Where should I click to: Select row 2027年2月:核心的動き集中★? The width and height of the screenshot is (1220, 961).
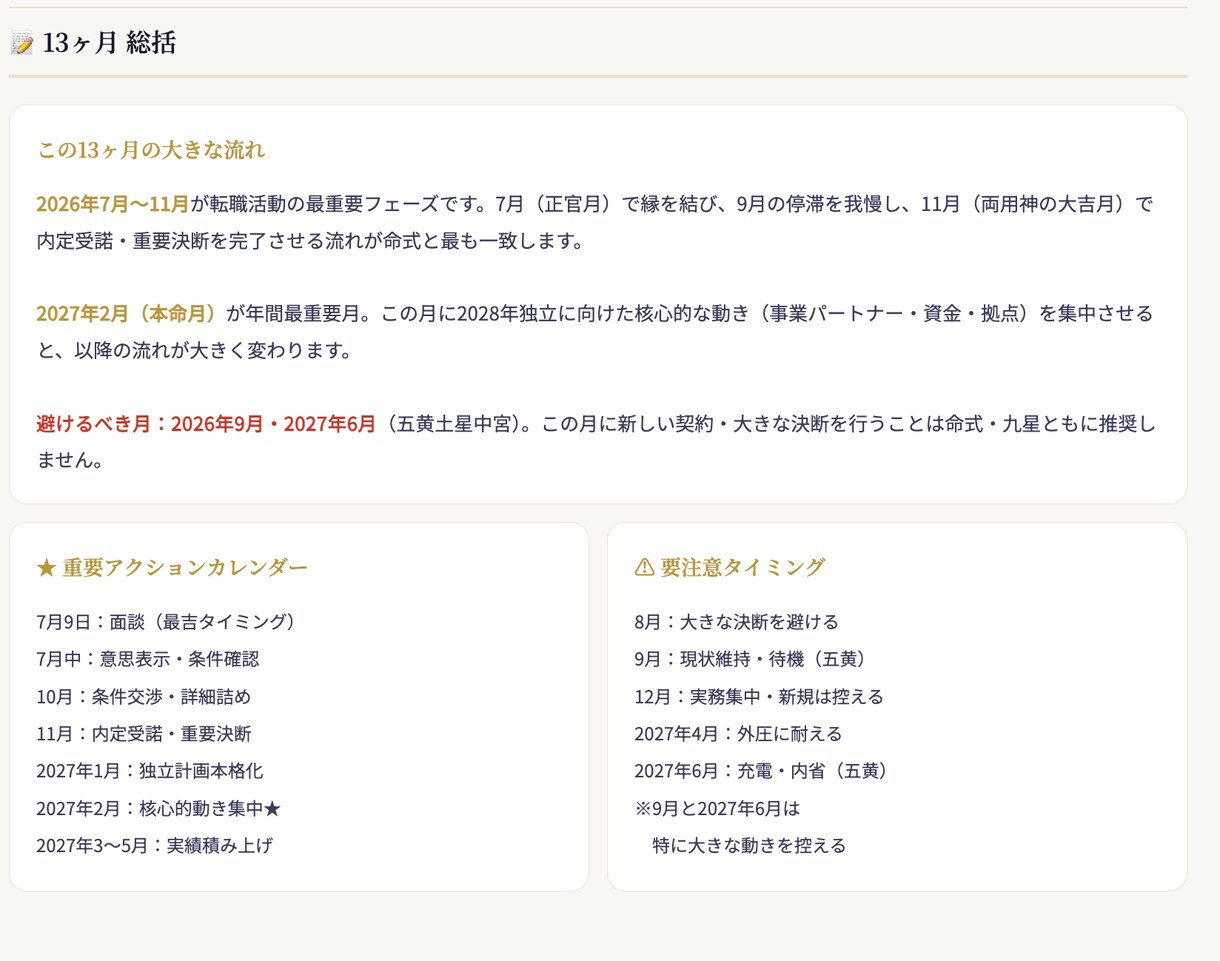(160, 808)
